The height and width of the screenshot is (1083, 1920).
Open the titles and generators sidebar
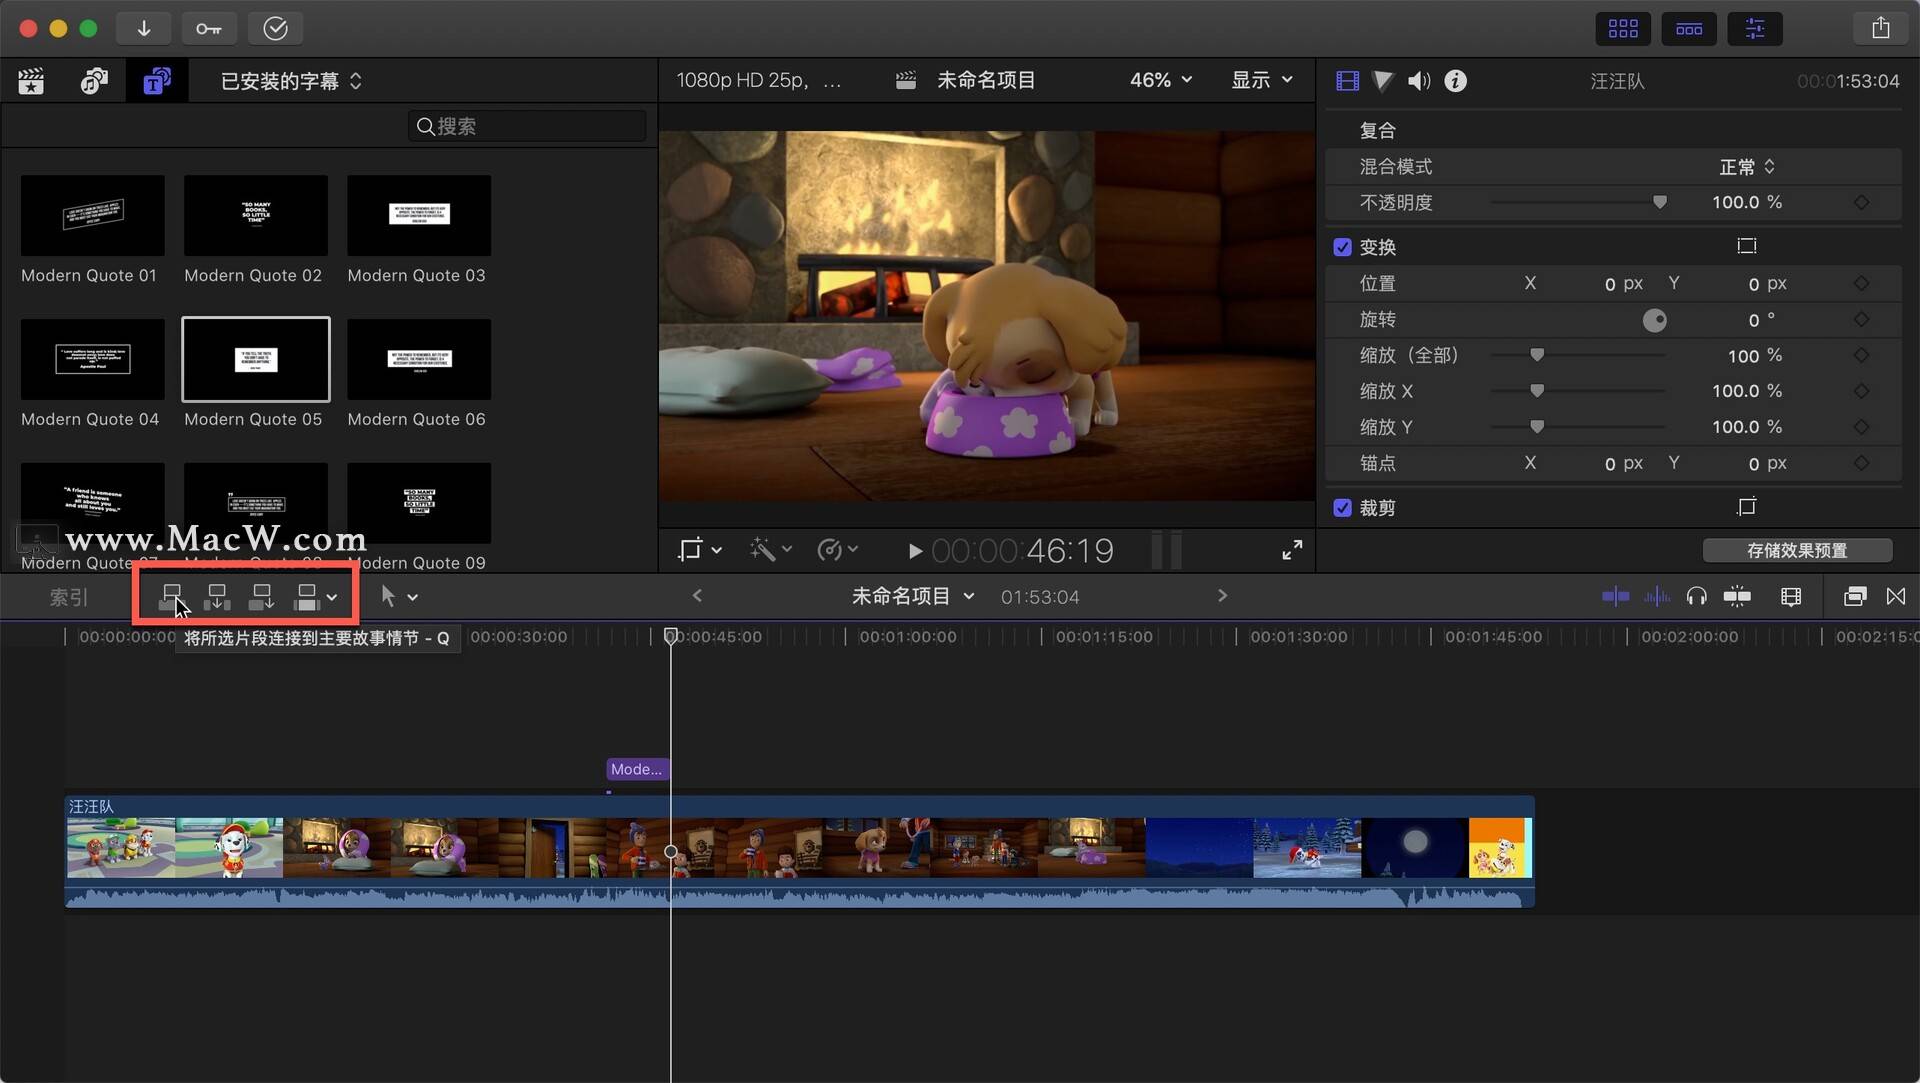(157, 81)
